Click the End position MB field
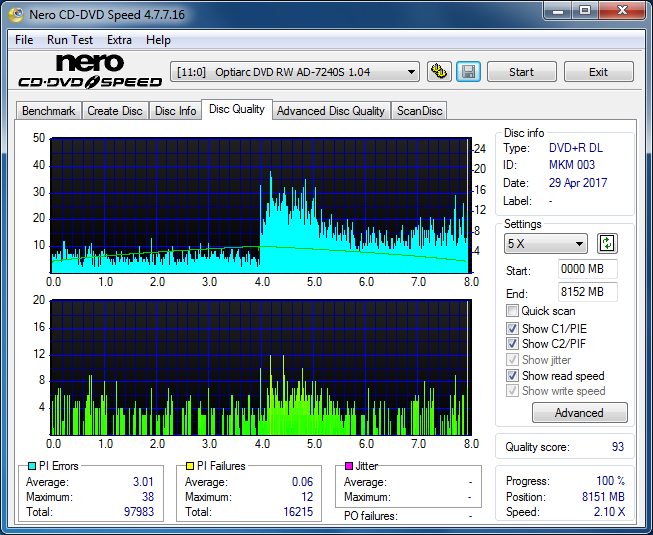The height and width of the screenshot is (535, 653). 587,292
